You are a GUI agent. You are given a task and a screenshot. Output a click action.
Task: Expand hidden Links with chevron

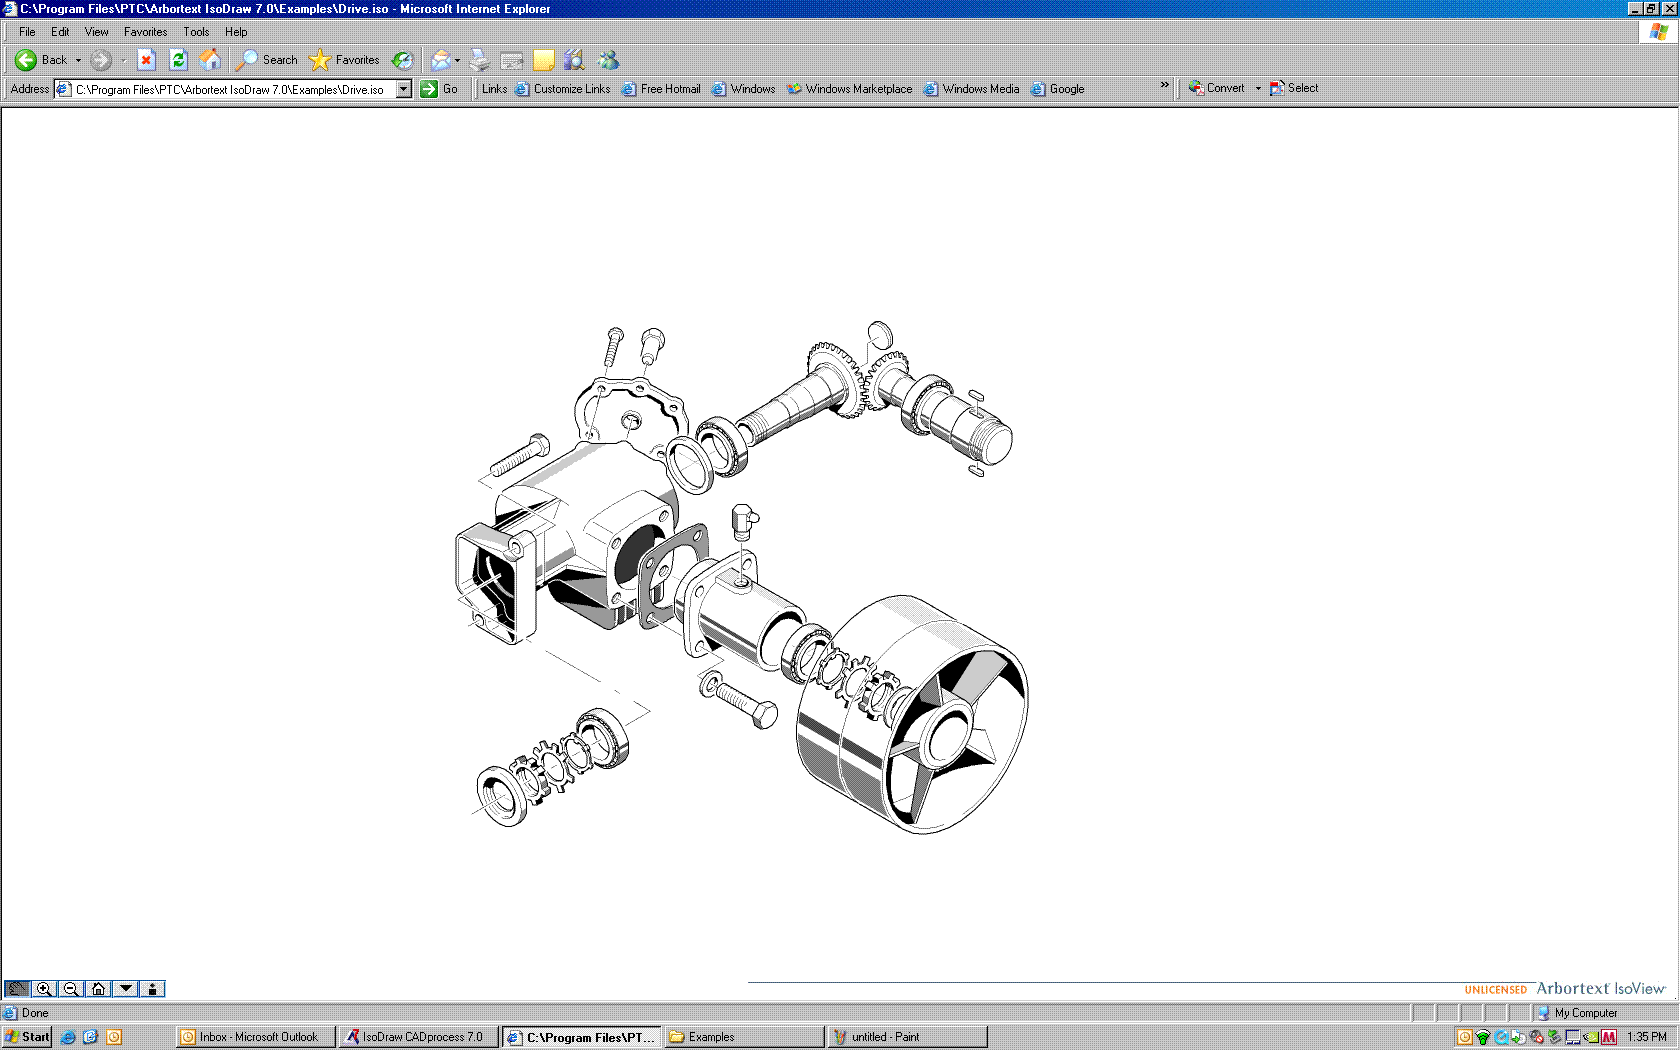coord(1164,85)
